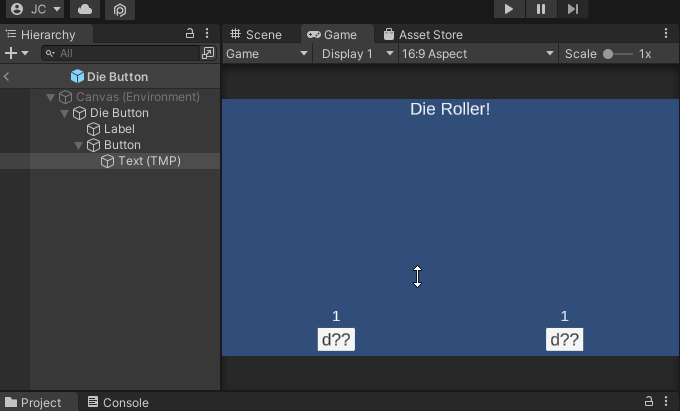Click the plus create object button
680x411 pixels.
pos(10,53)
